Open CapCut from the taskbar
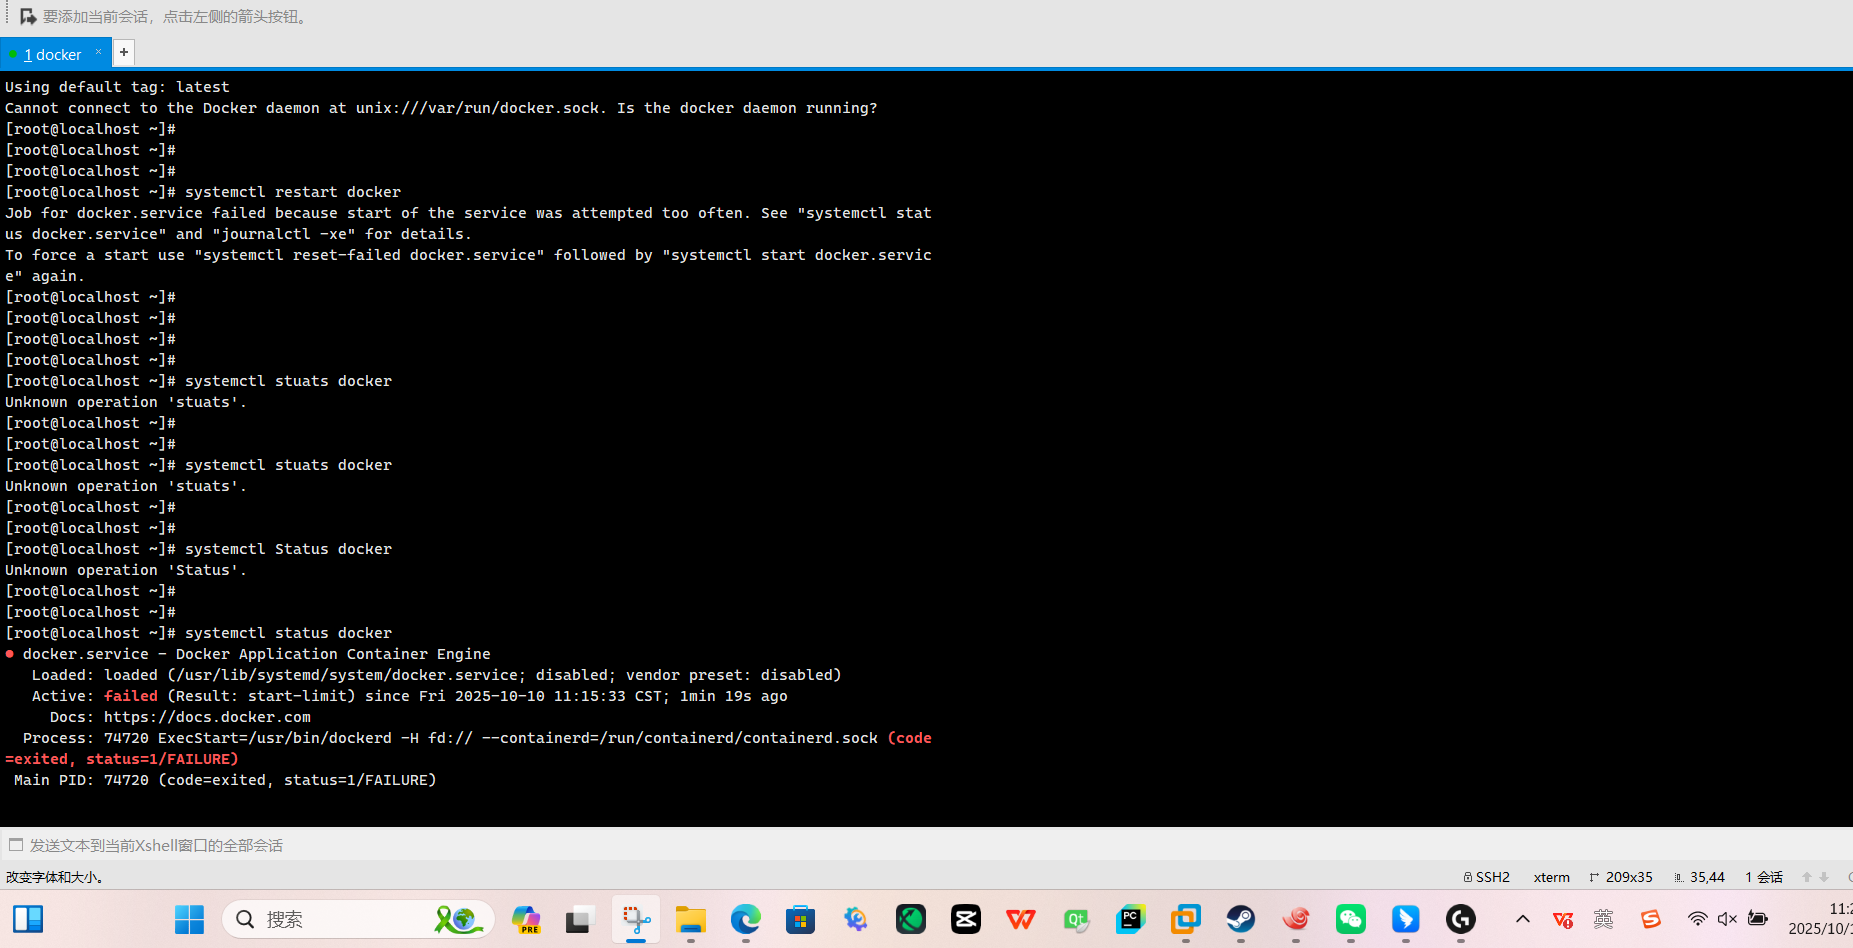 [966, 919]
